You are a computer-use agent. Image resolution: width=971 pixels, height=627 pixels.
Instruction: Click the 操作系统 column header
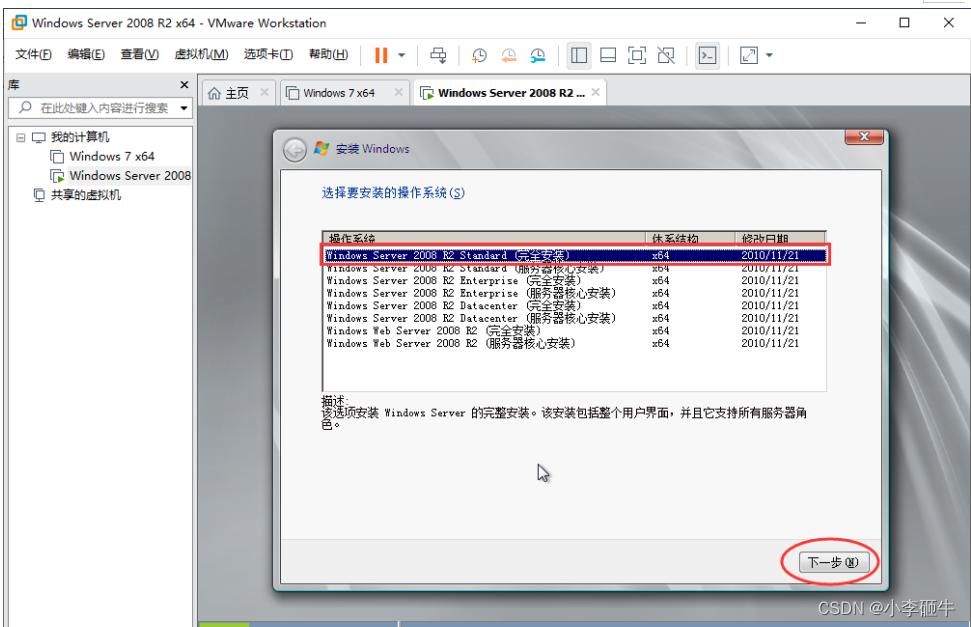click(x=484, y=239)
